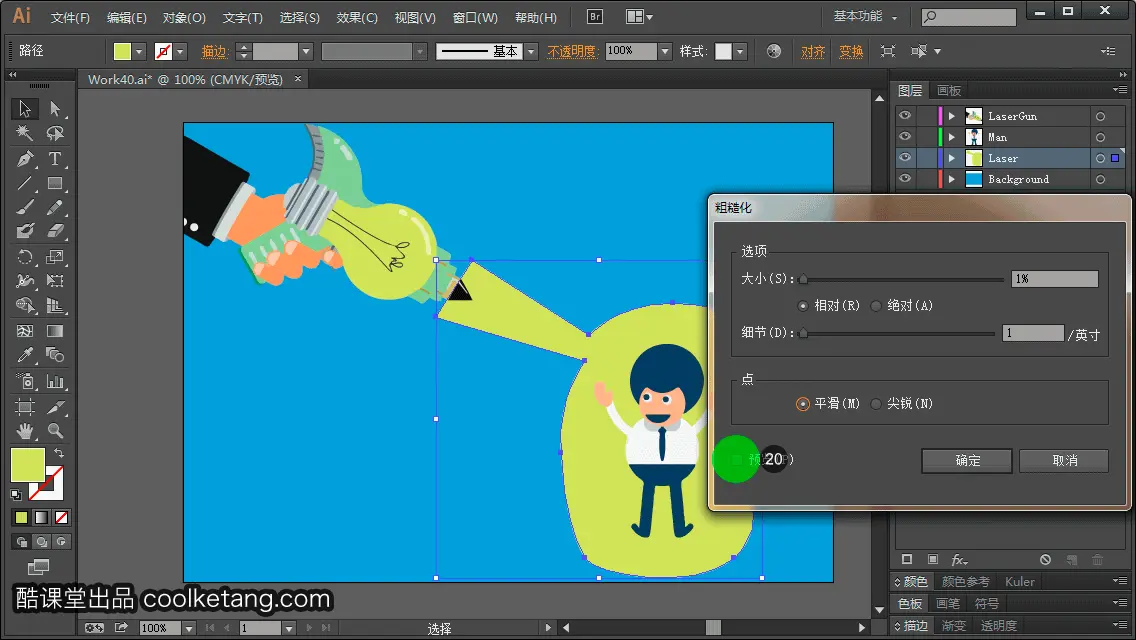Image resolution: width=1136 pixels, height=640 pixels.
Task: Click the 大小(S) slider handle
Action: (x=803, y=279)
